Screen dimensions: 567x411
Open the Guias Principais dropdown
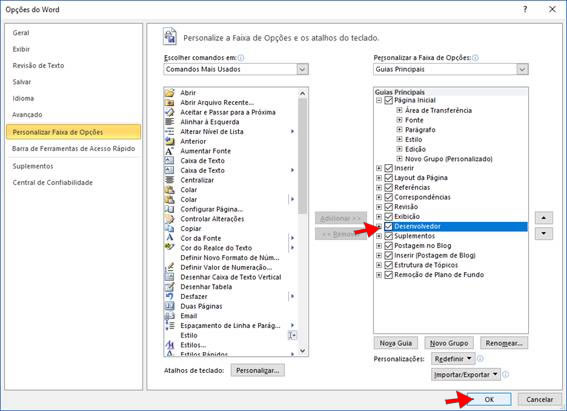(522, 69)
